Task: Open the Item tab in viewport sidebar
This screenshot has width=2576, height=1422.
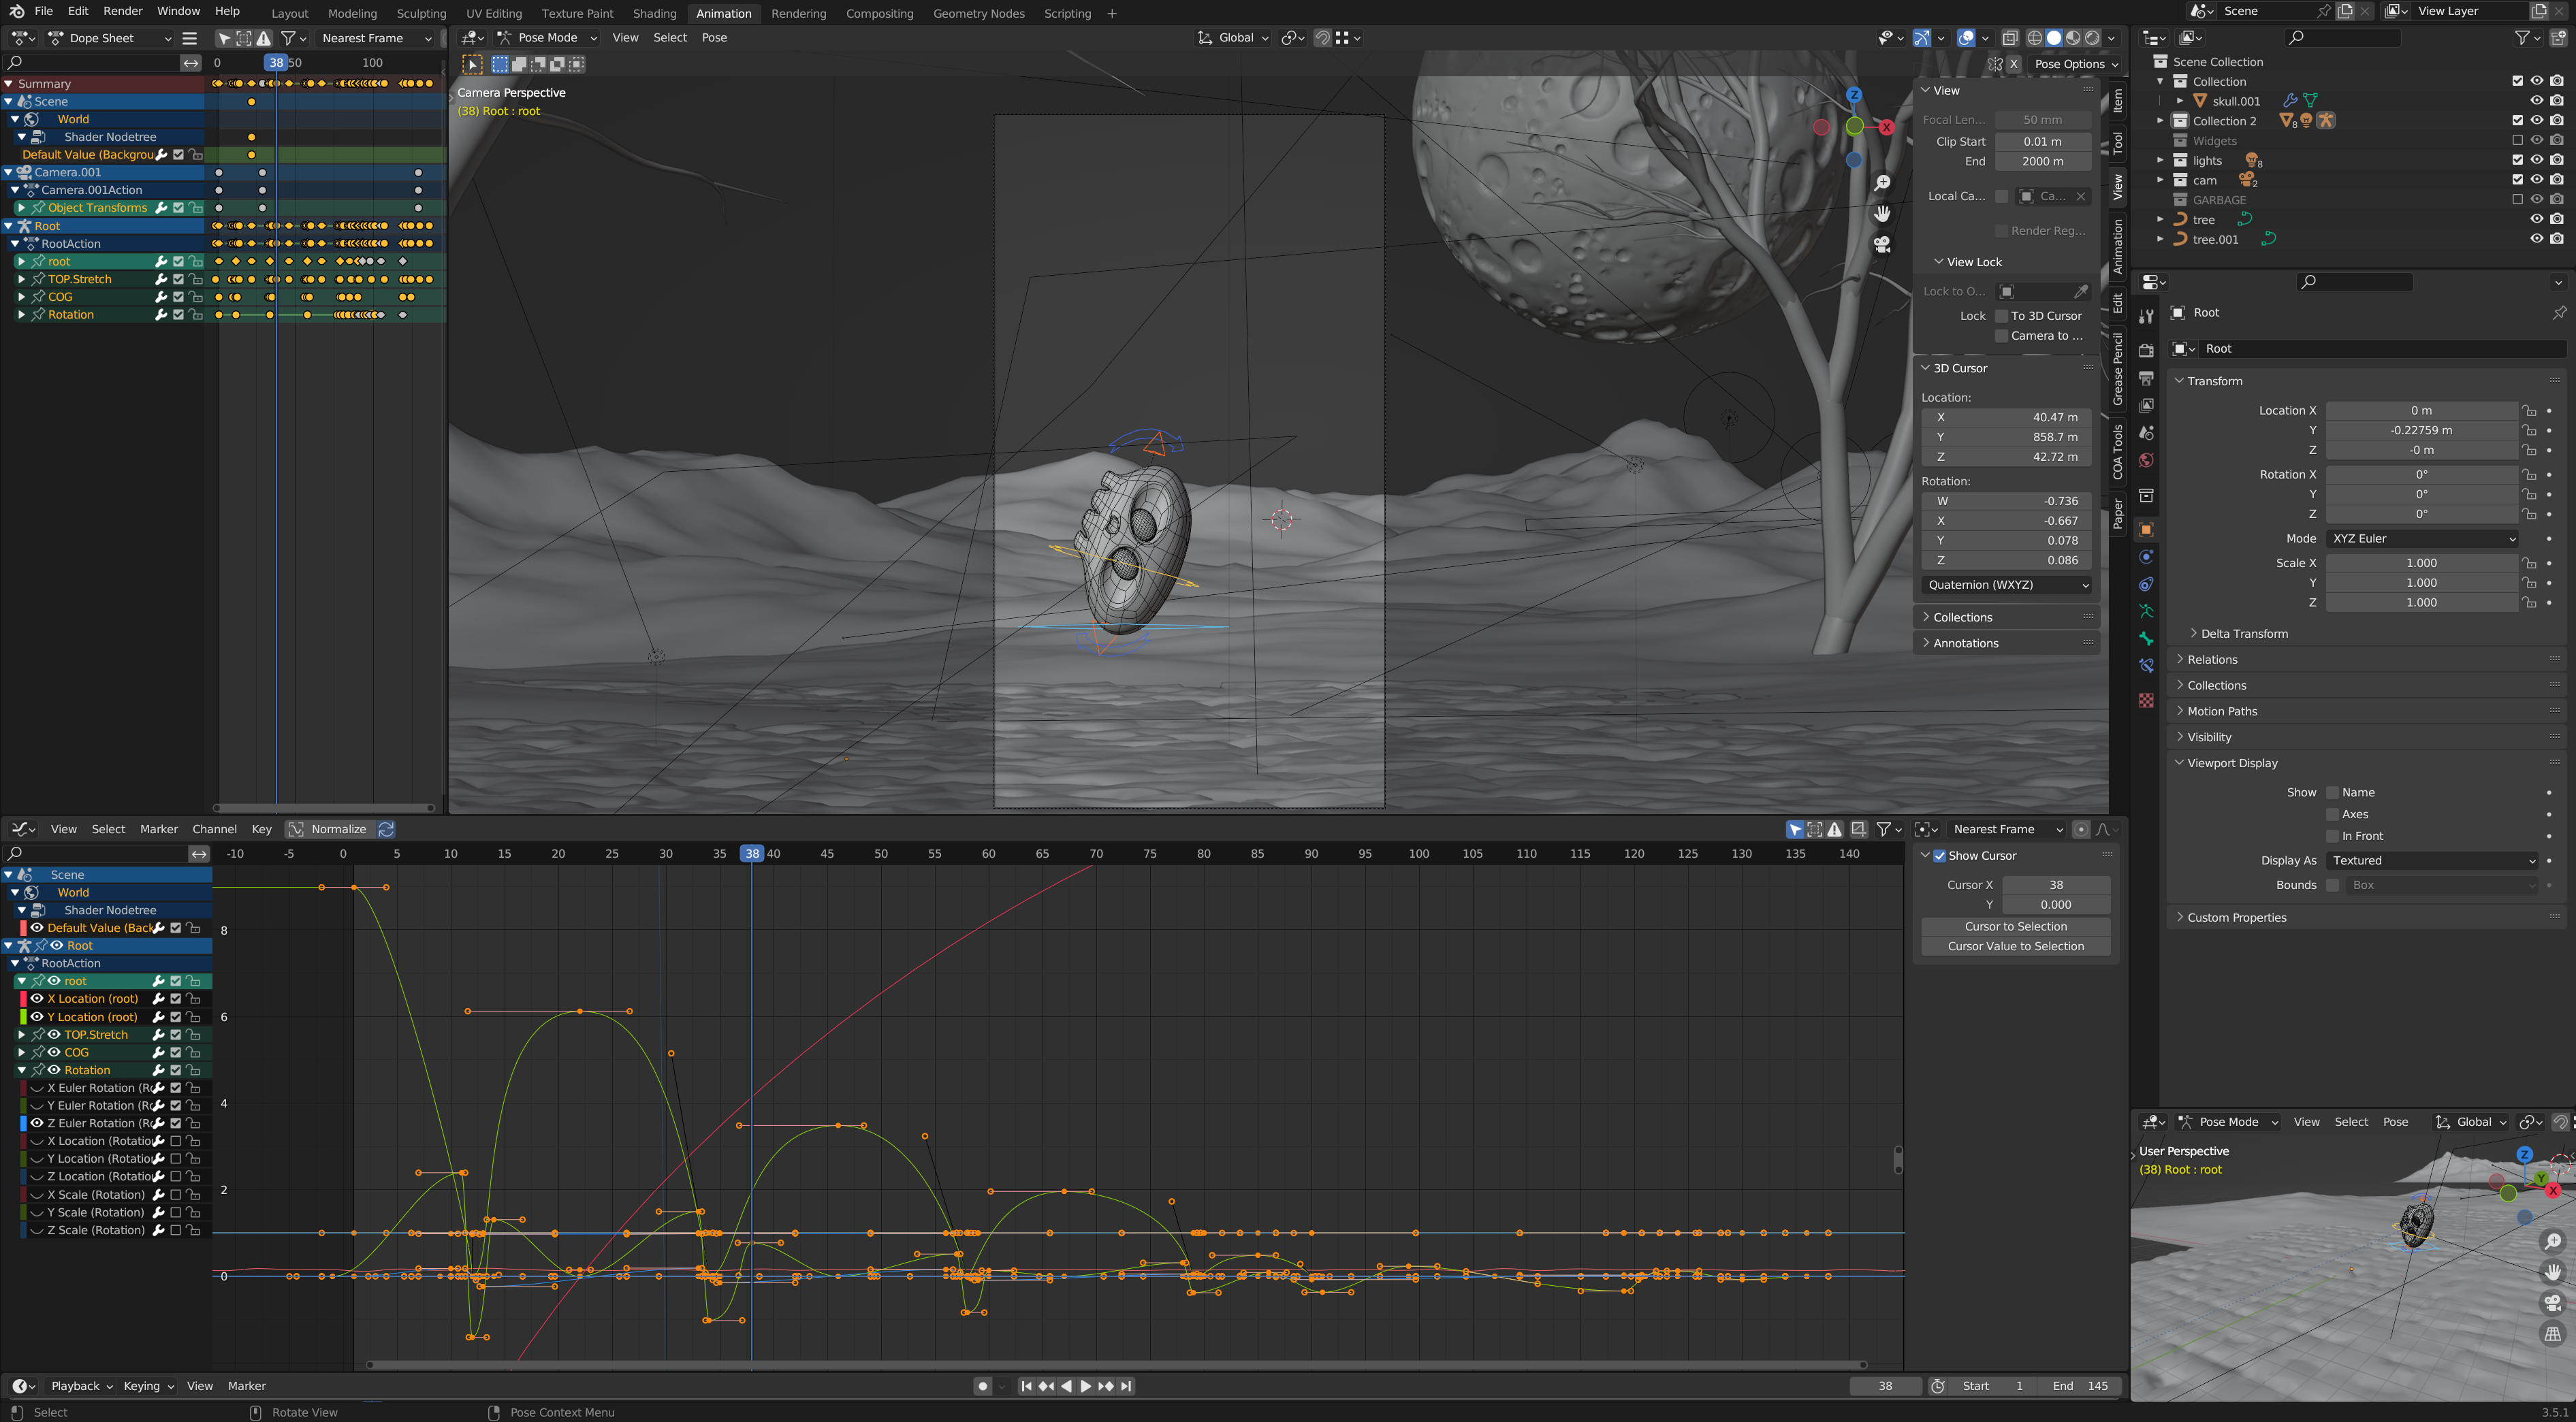Action: [2118, 100]
